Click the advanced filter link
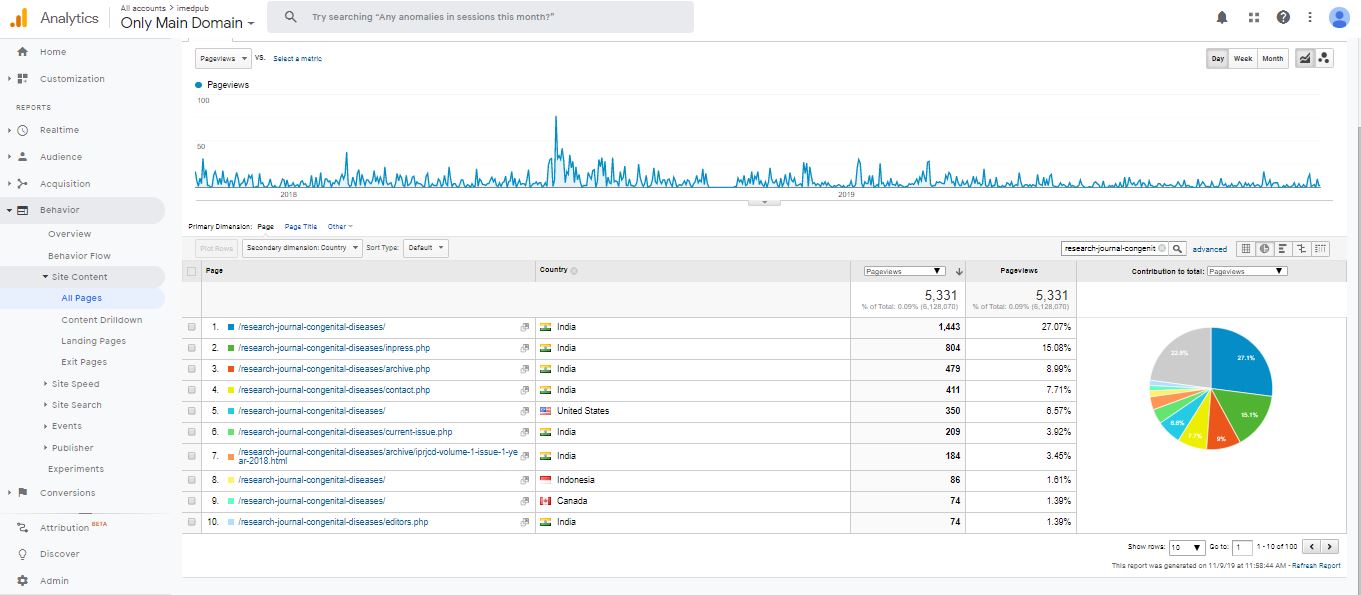 pyautogui.click(x=1209, y=249)
